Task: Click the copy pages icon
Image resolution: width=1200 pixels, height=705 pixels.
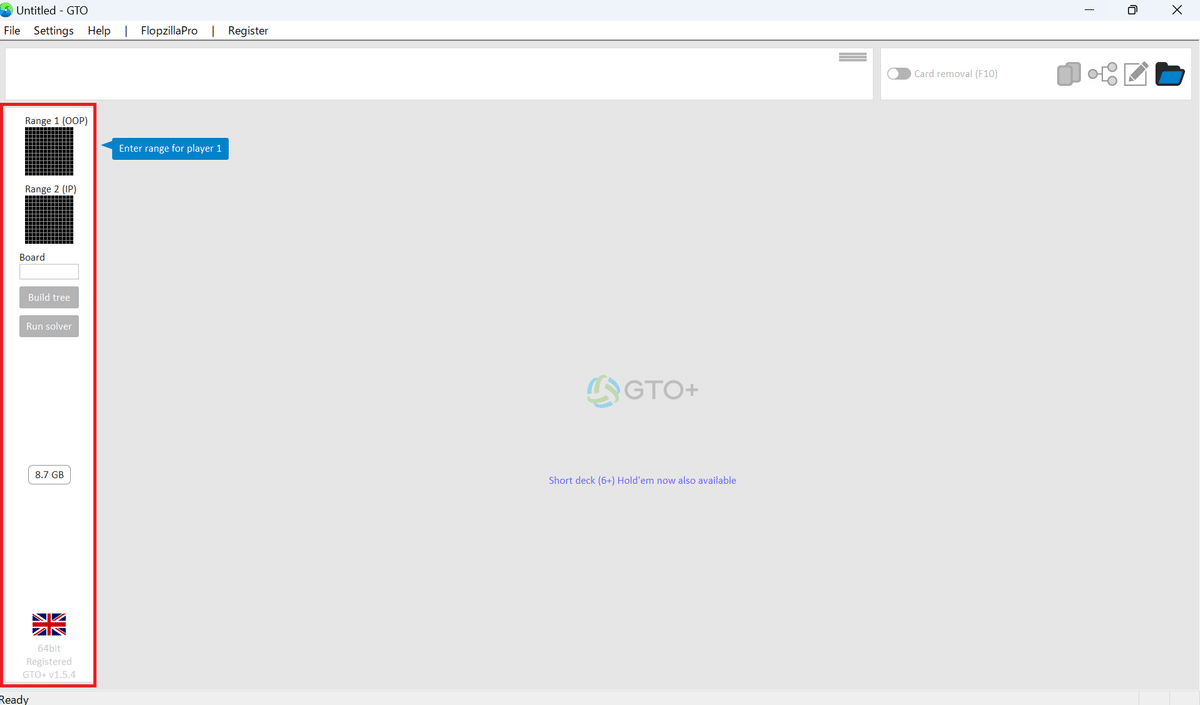Action: (1069, 74)
